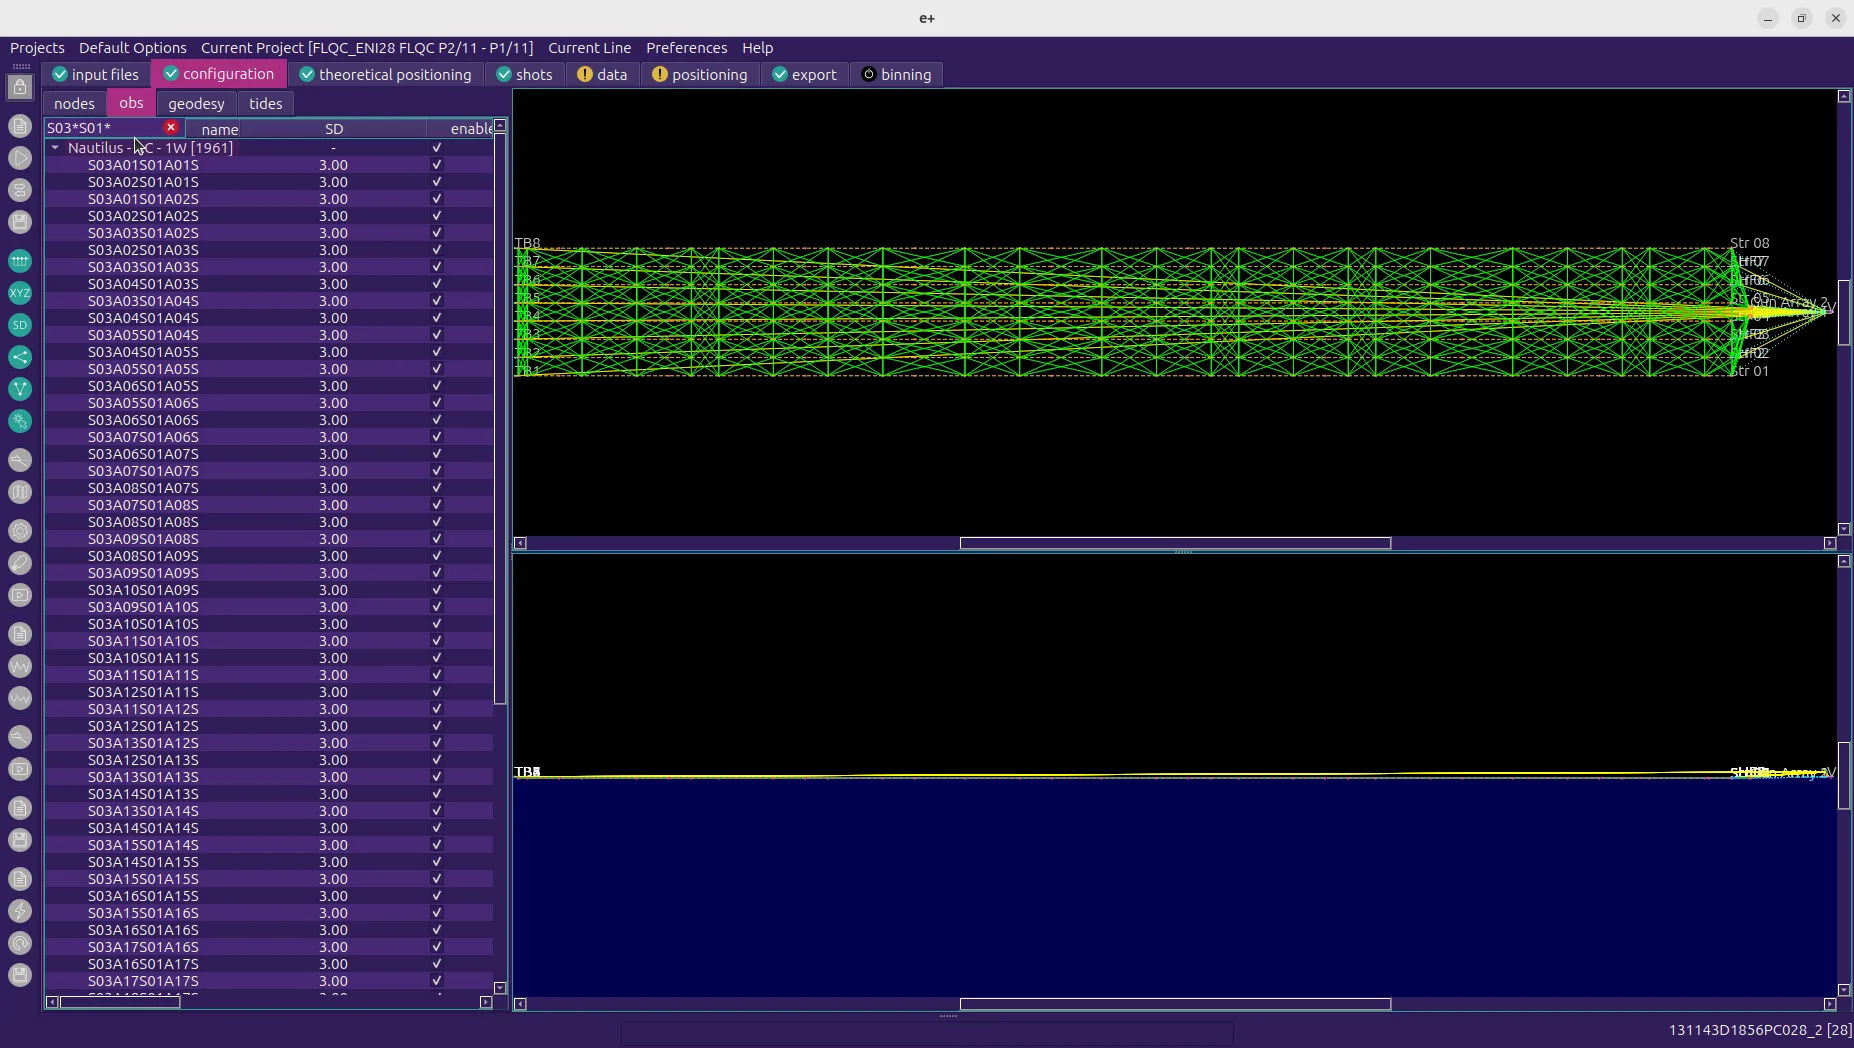Sort observations by SD column header
The image size is (1854, 1048).
click(334, 129)
